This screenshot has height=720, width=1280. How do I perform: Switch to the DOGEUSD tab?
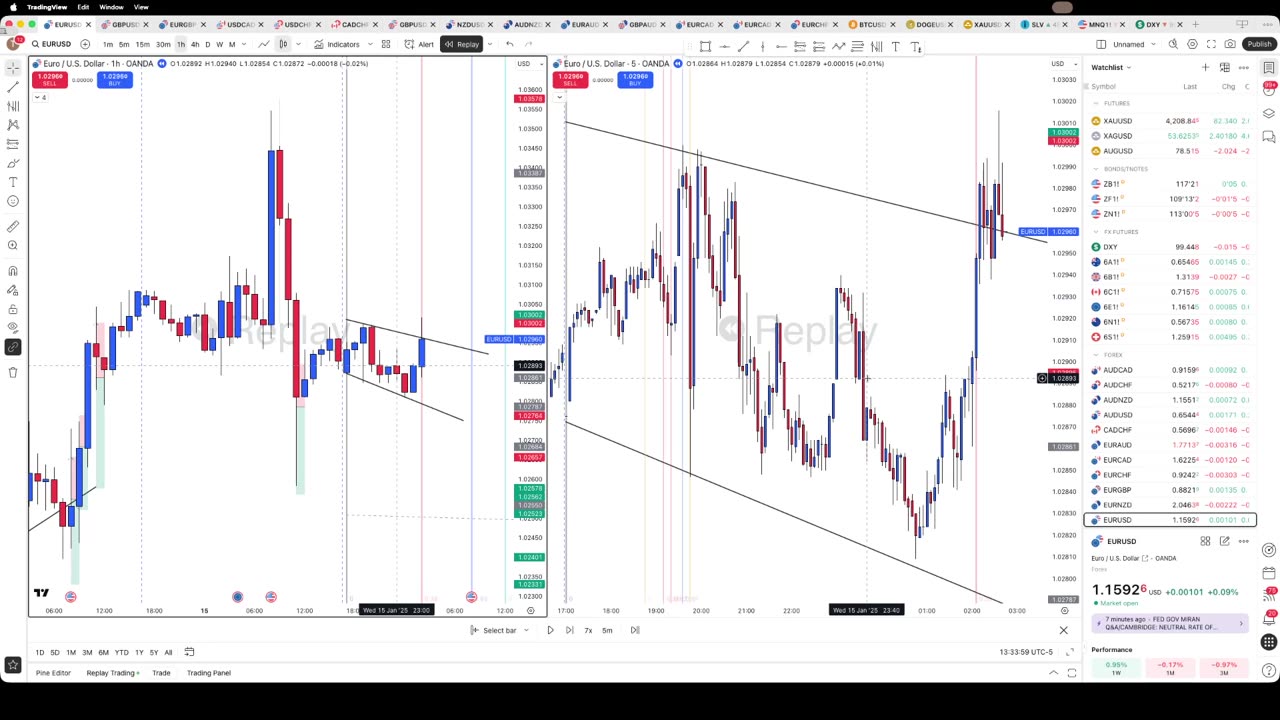(x=930, y=24)
